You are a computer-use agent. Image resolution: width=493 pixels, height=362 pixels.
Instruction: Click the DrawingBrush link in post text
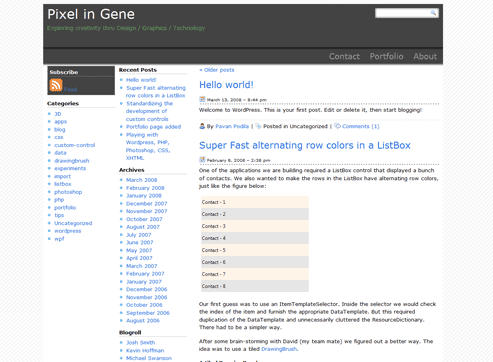point(279,349)
